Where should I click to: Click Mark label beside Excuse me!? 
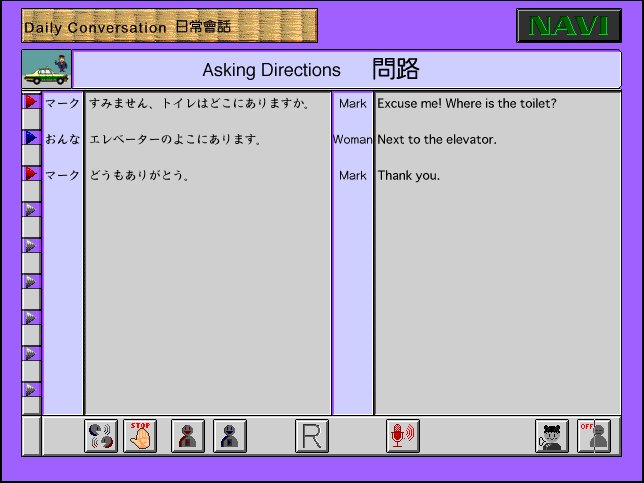coord(353,104)
